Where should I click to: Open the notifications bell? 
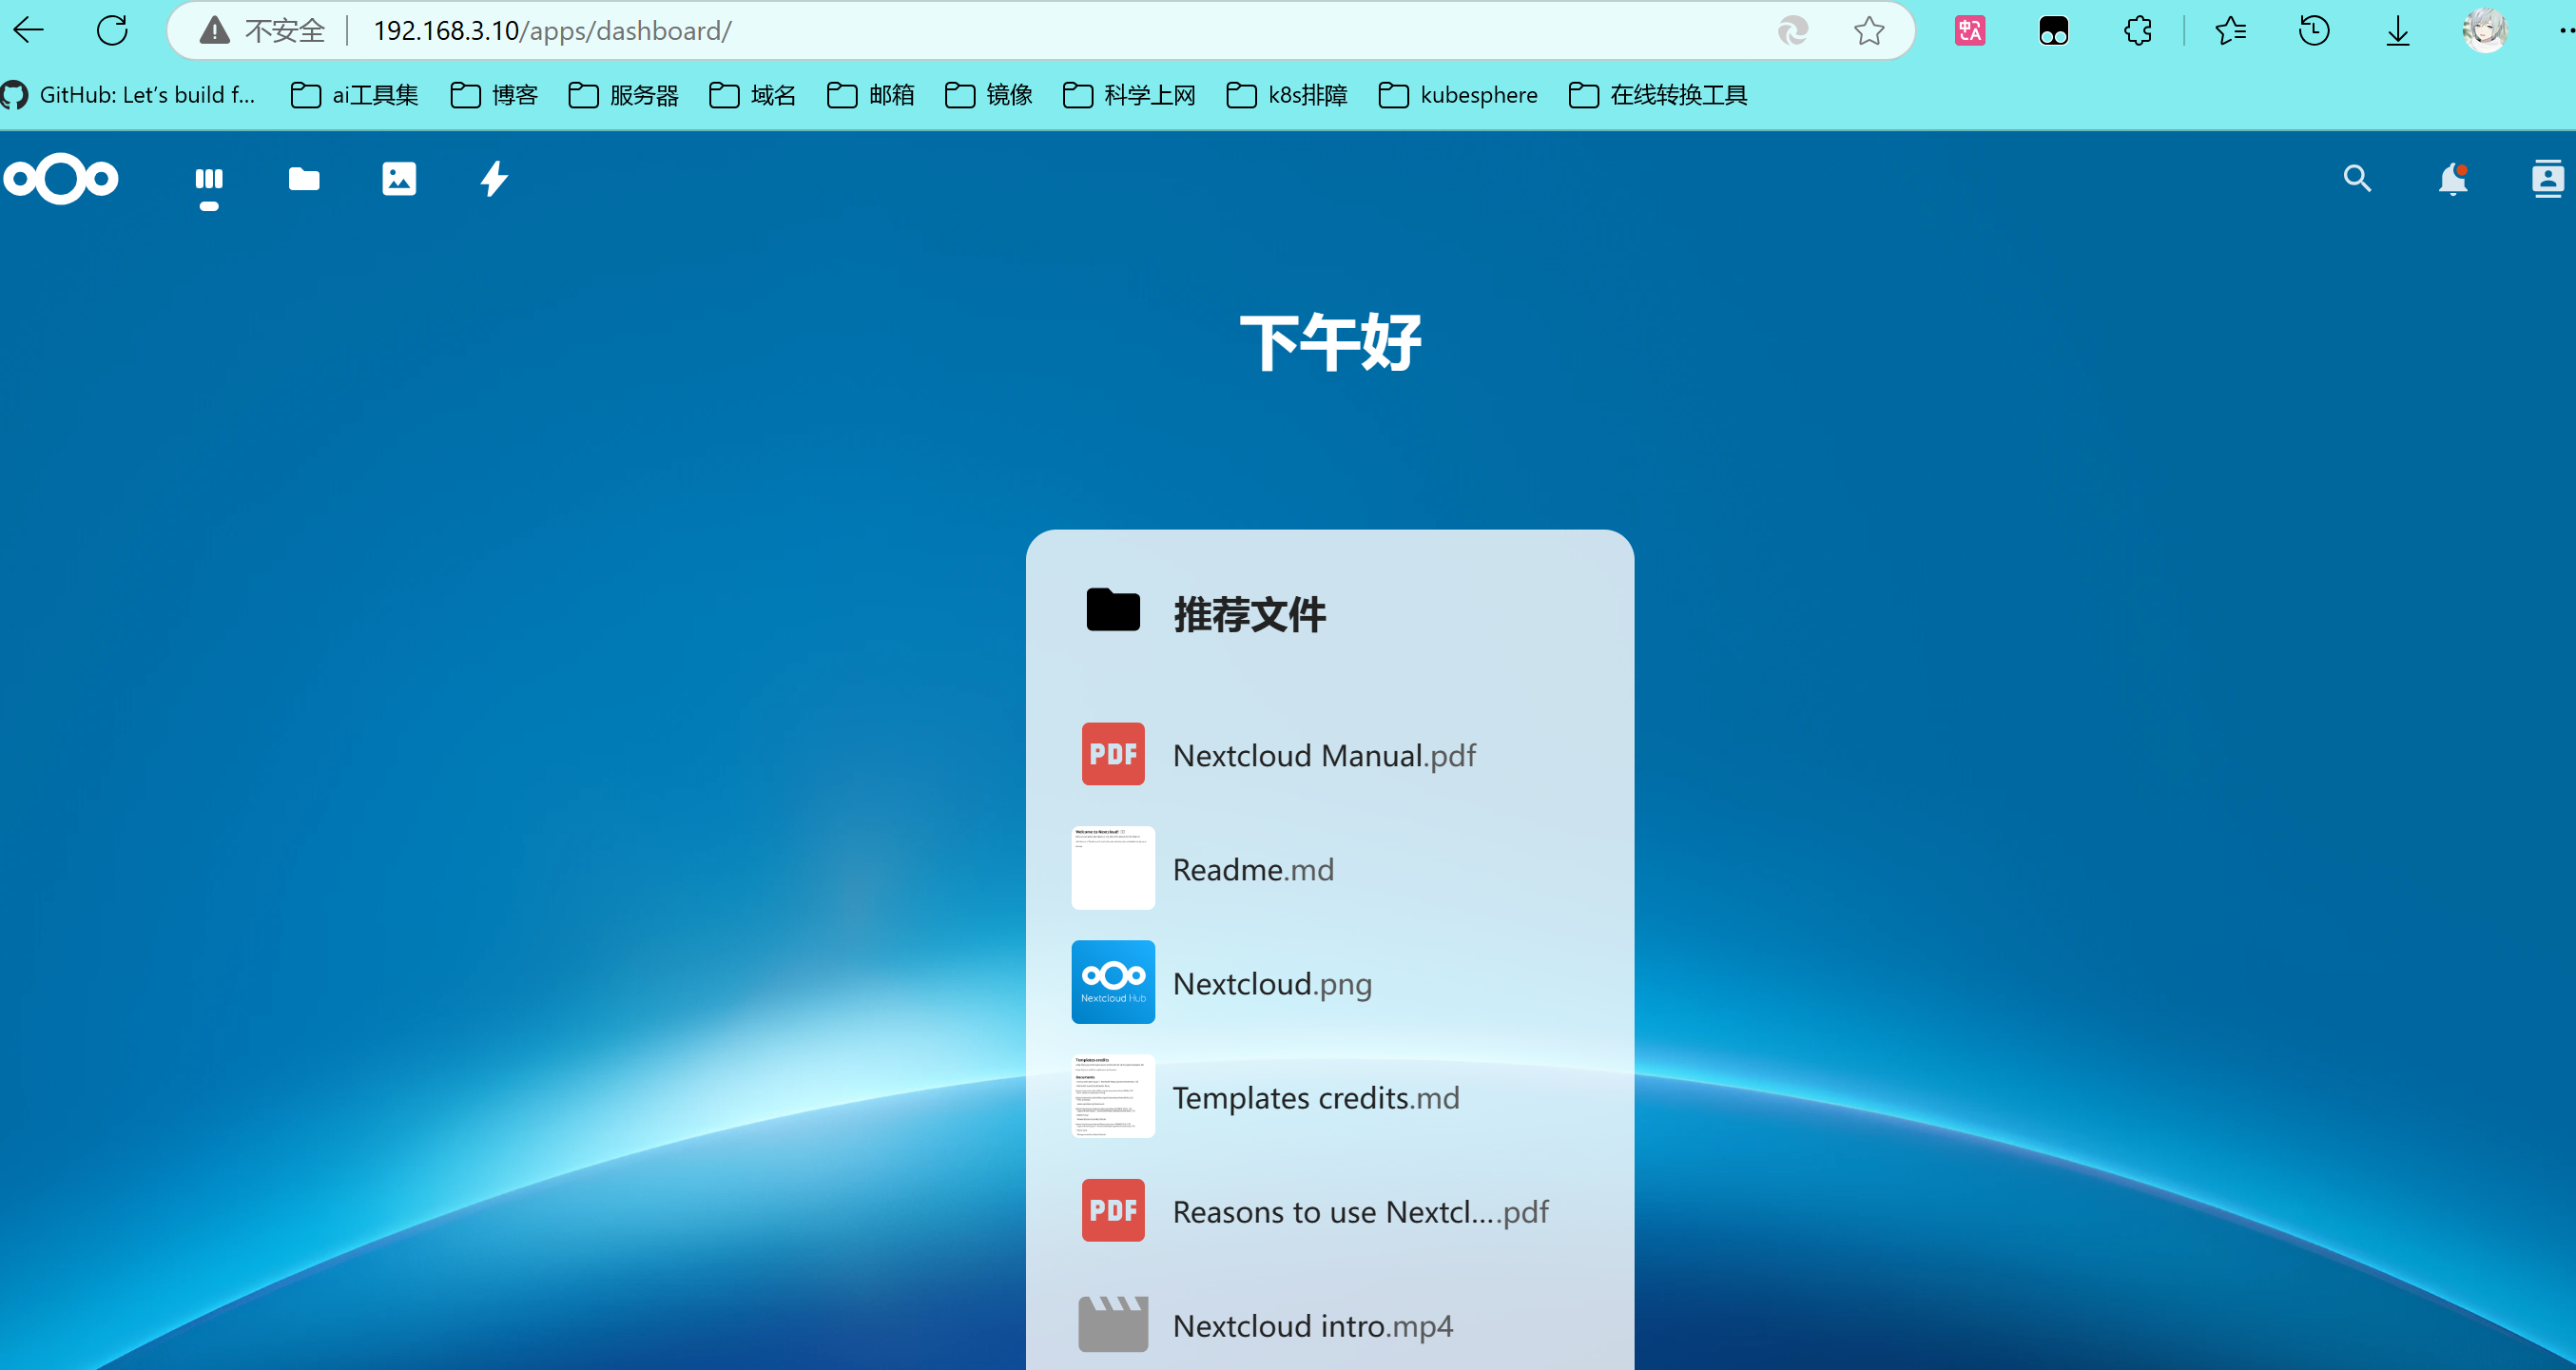click(2452, 180)
